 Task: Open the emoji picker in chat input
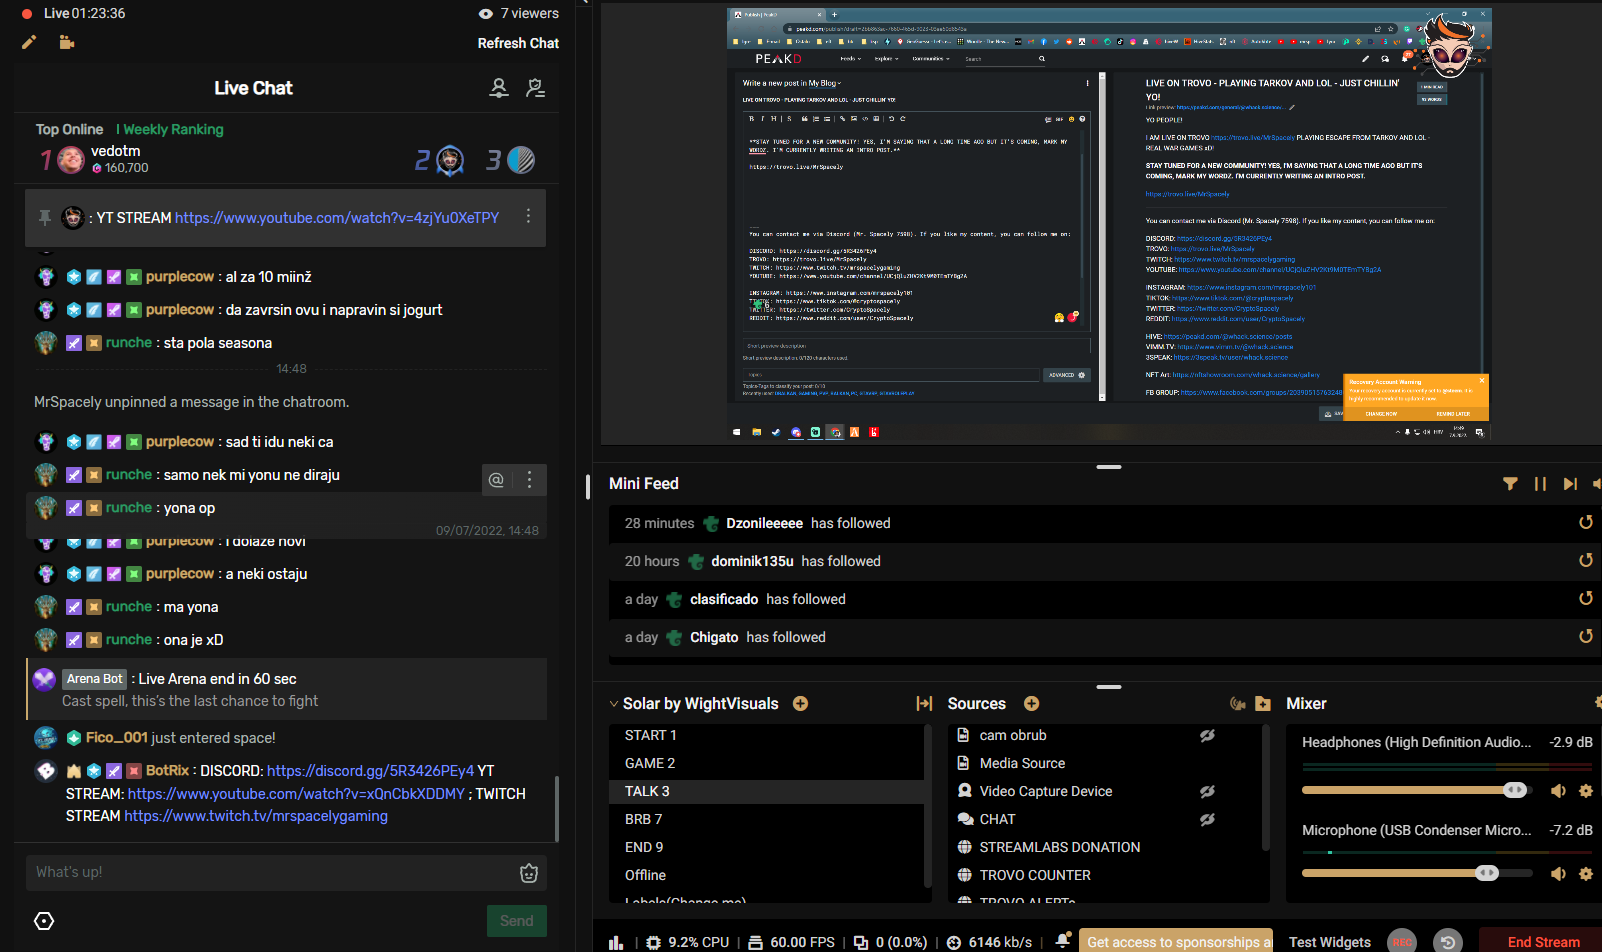click(529, 873)
